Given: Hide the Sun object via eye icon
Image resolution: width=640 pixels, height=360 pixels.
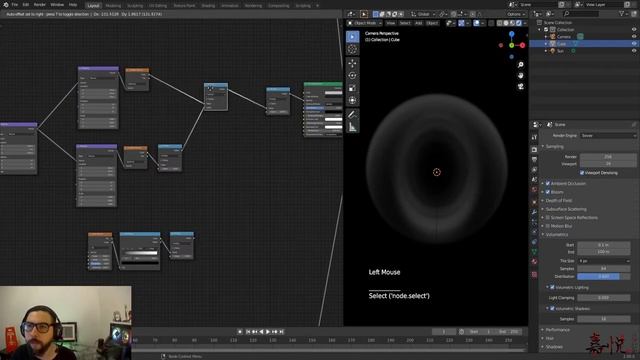Looking at the screenshot, I should [634, 51].
